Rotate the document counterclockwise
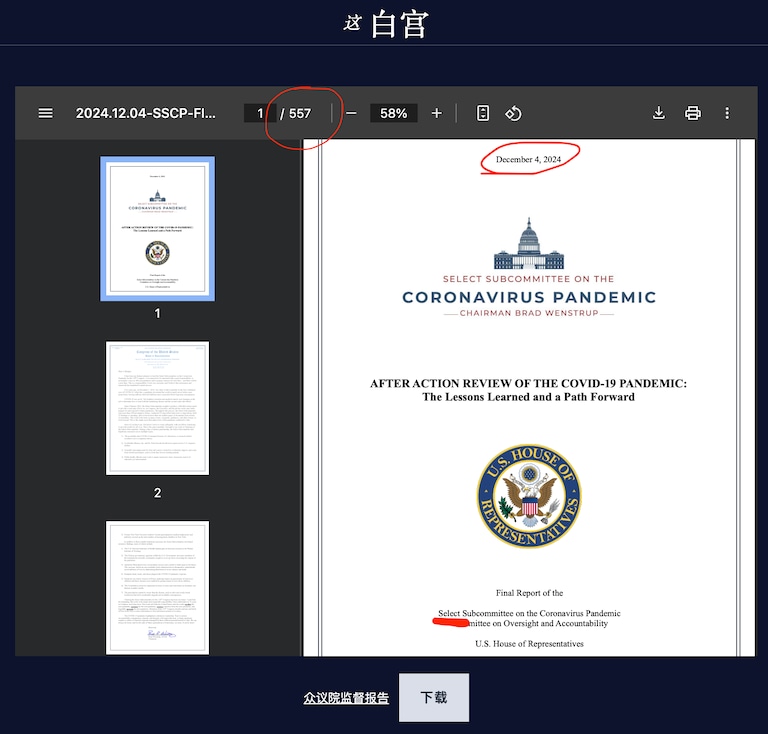768x734 pixels. coord(513,113)
